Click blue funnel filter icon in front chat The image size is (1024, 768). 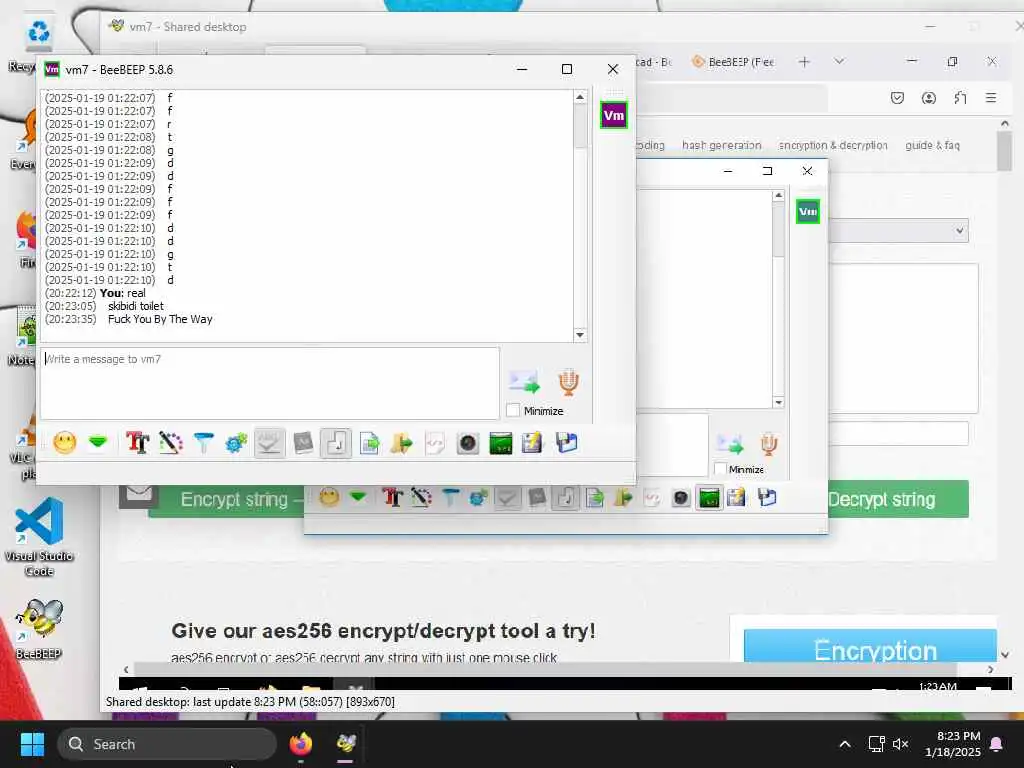point(204,443)
